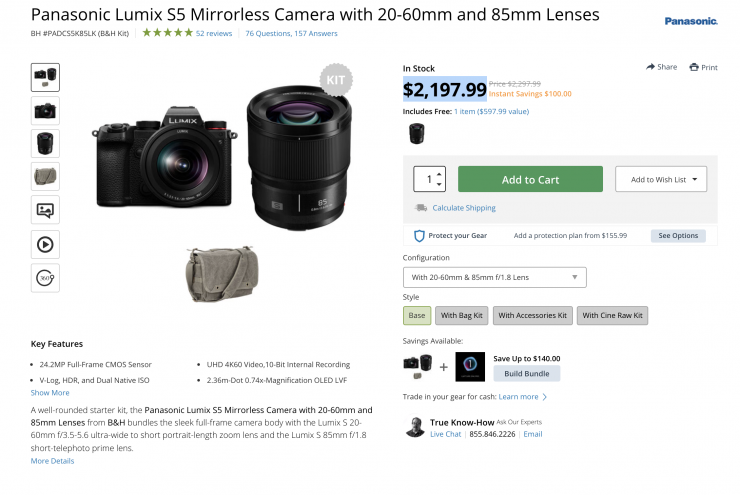Click the free lens item icon
The width and height of the screenshot is (740, 495).
coord(416,135)
